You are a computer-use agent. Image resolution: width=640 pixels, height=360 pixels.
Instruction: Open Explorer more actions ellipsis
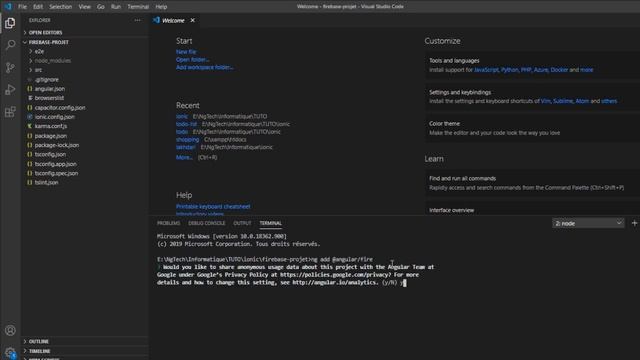(138, 20)
